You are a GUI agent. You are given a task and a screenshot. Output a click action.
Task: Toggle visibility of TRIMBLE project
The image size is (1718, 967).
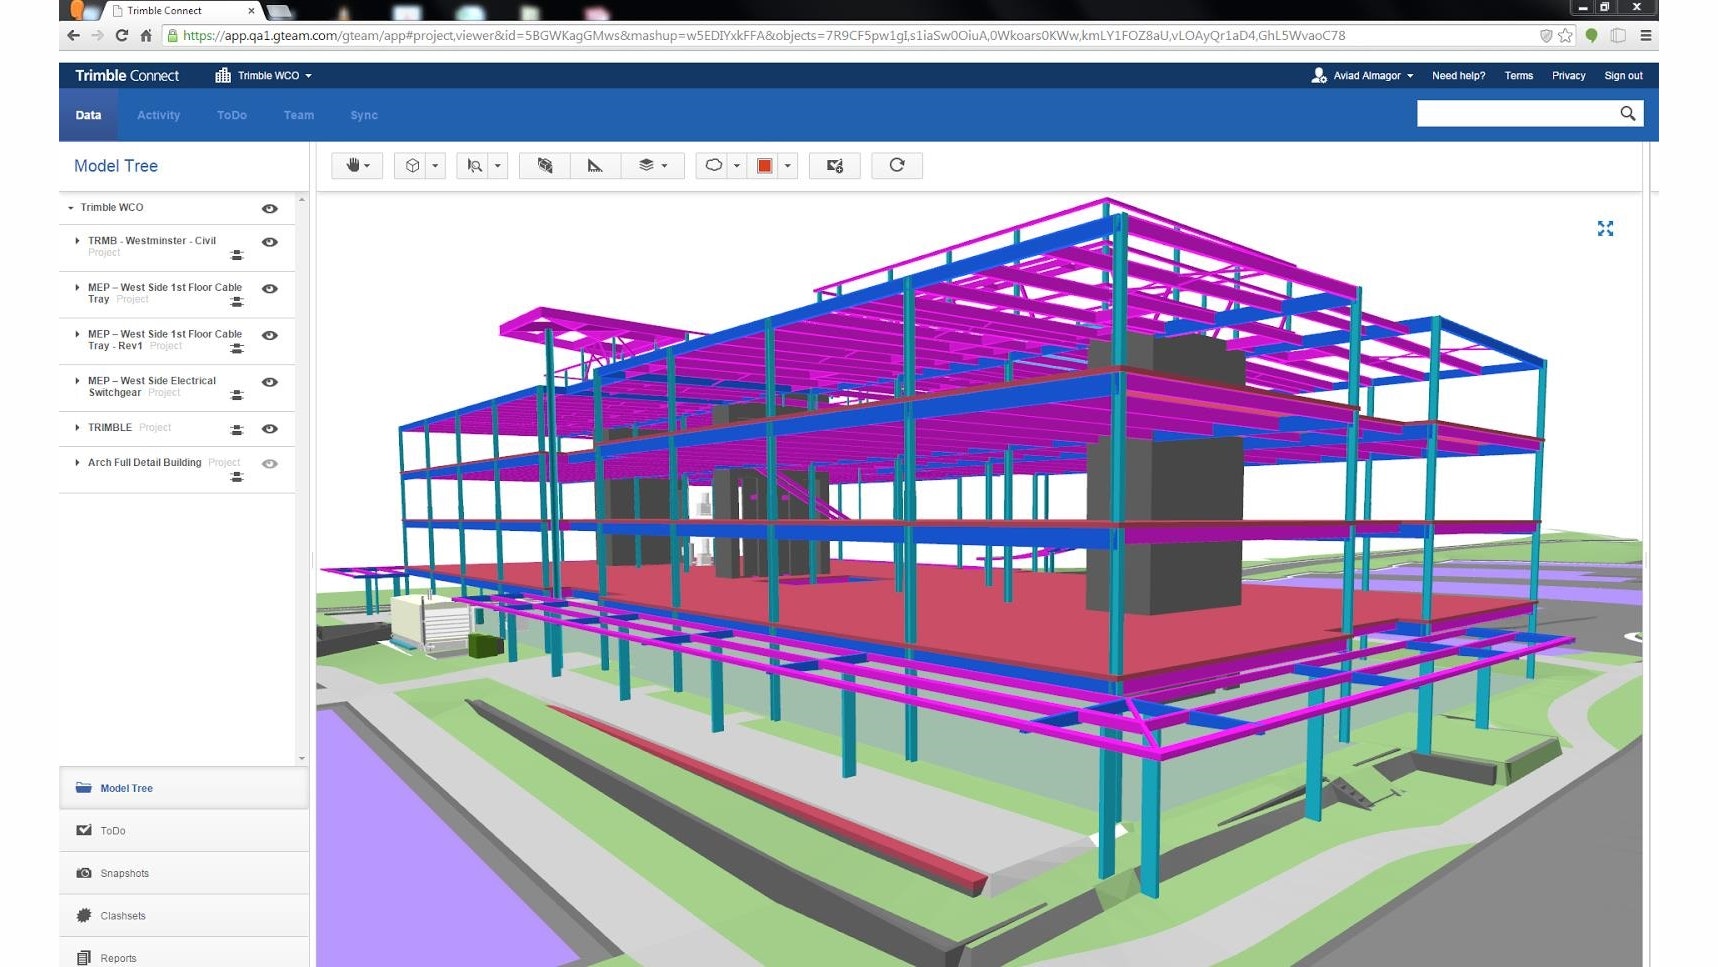(270, 429)
